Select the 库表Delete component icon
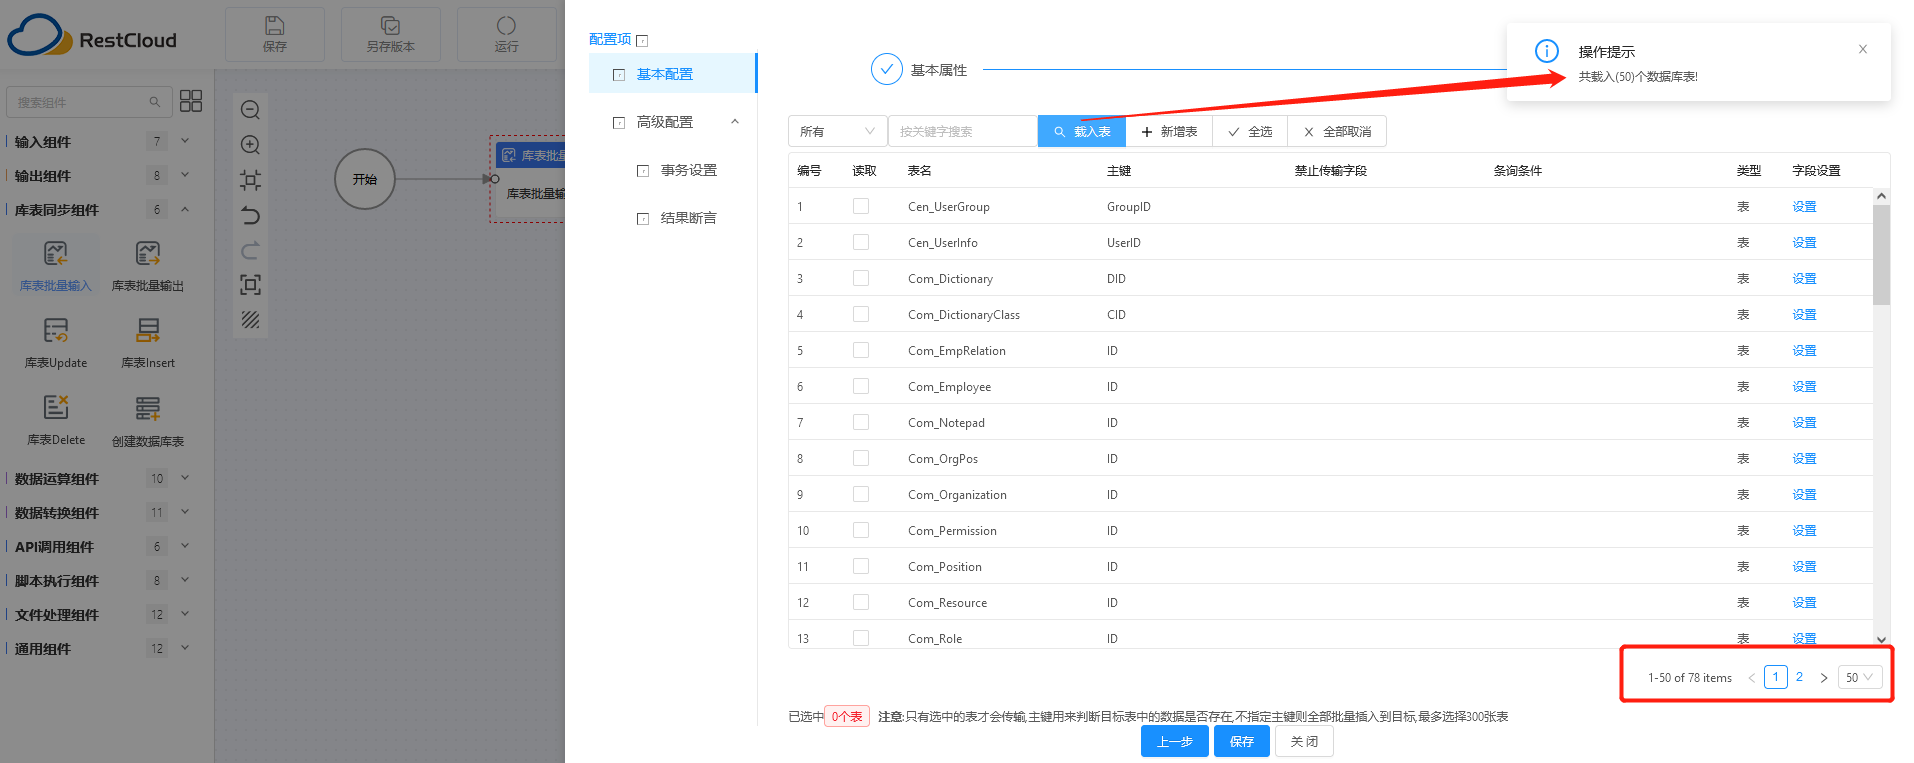This screenshot has width=1914, height=763. click(x=56, y=407)
